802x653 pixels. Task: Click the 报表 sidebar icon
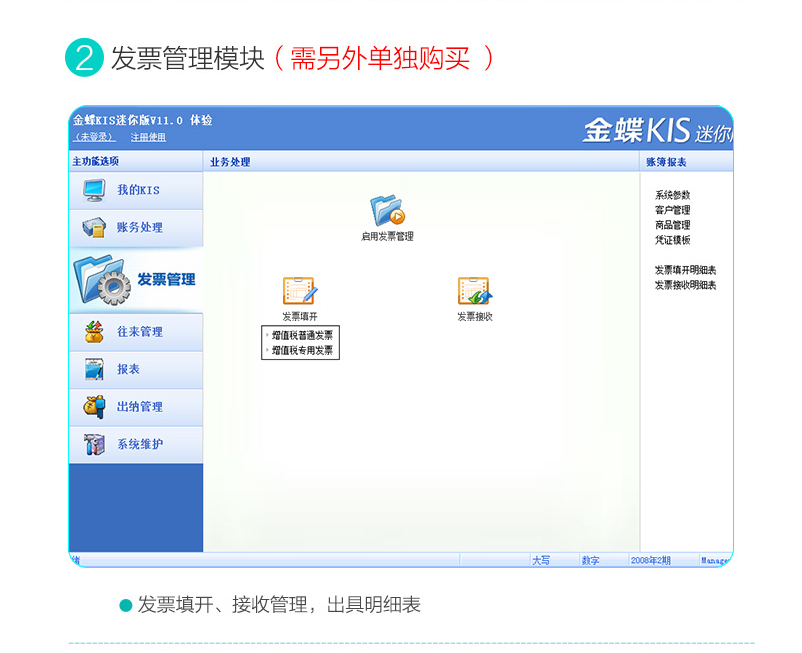(x=94, y=370)
